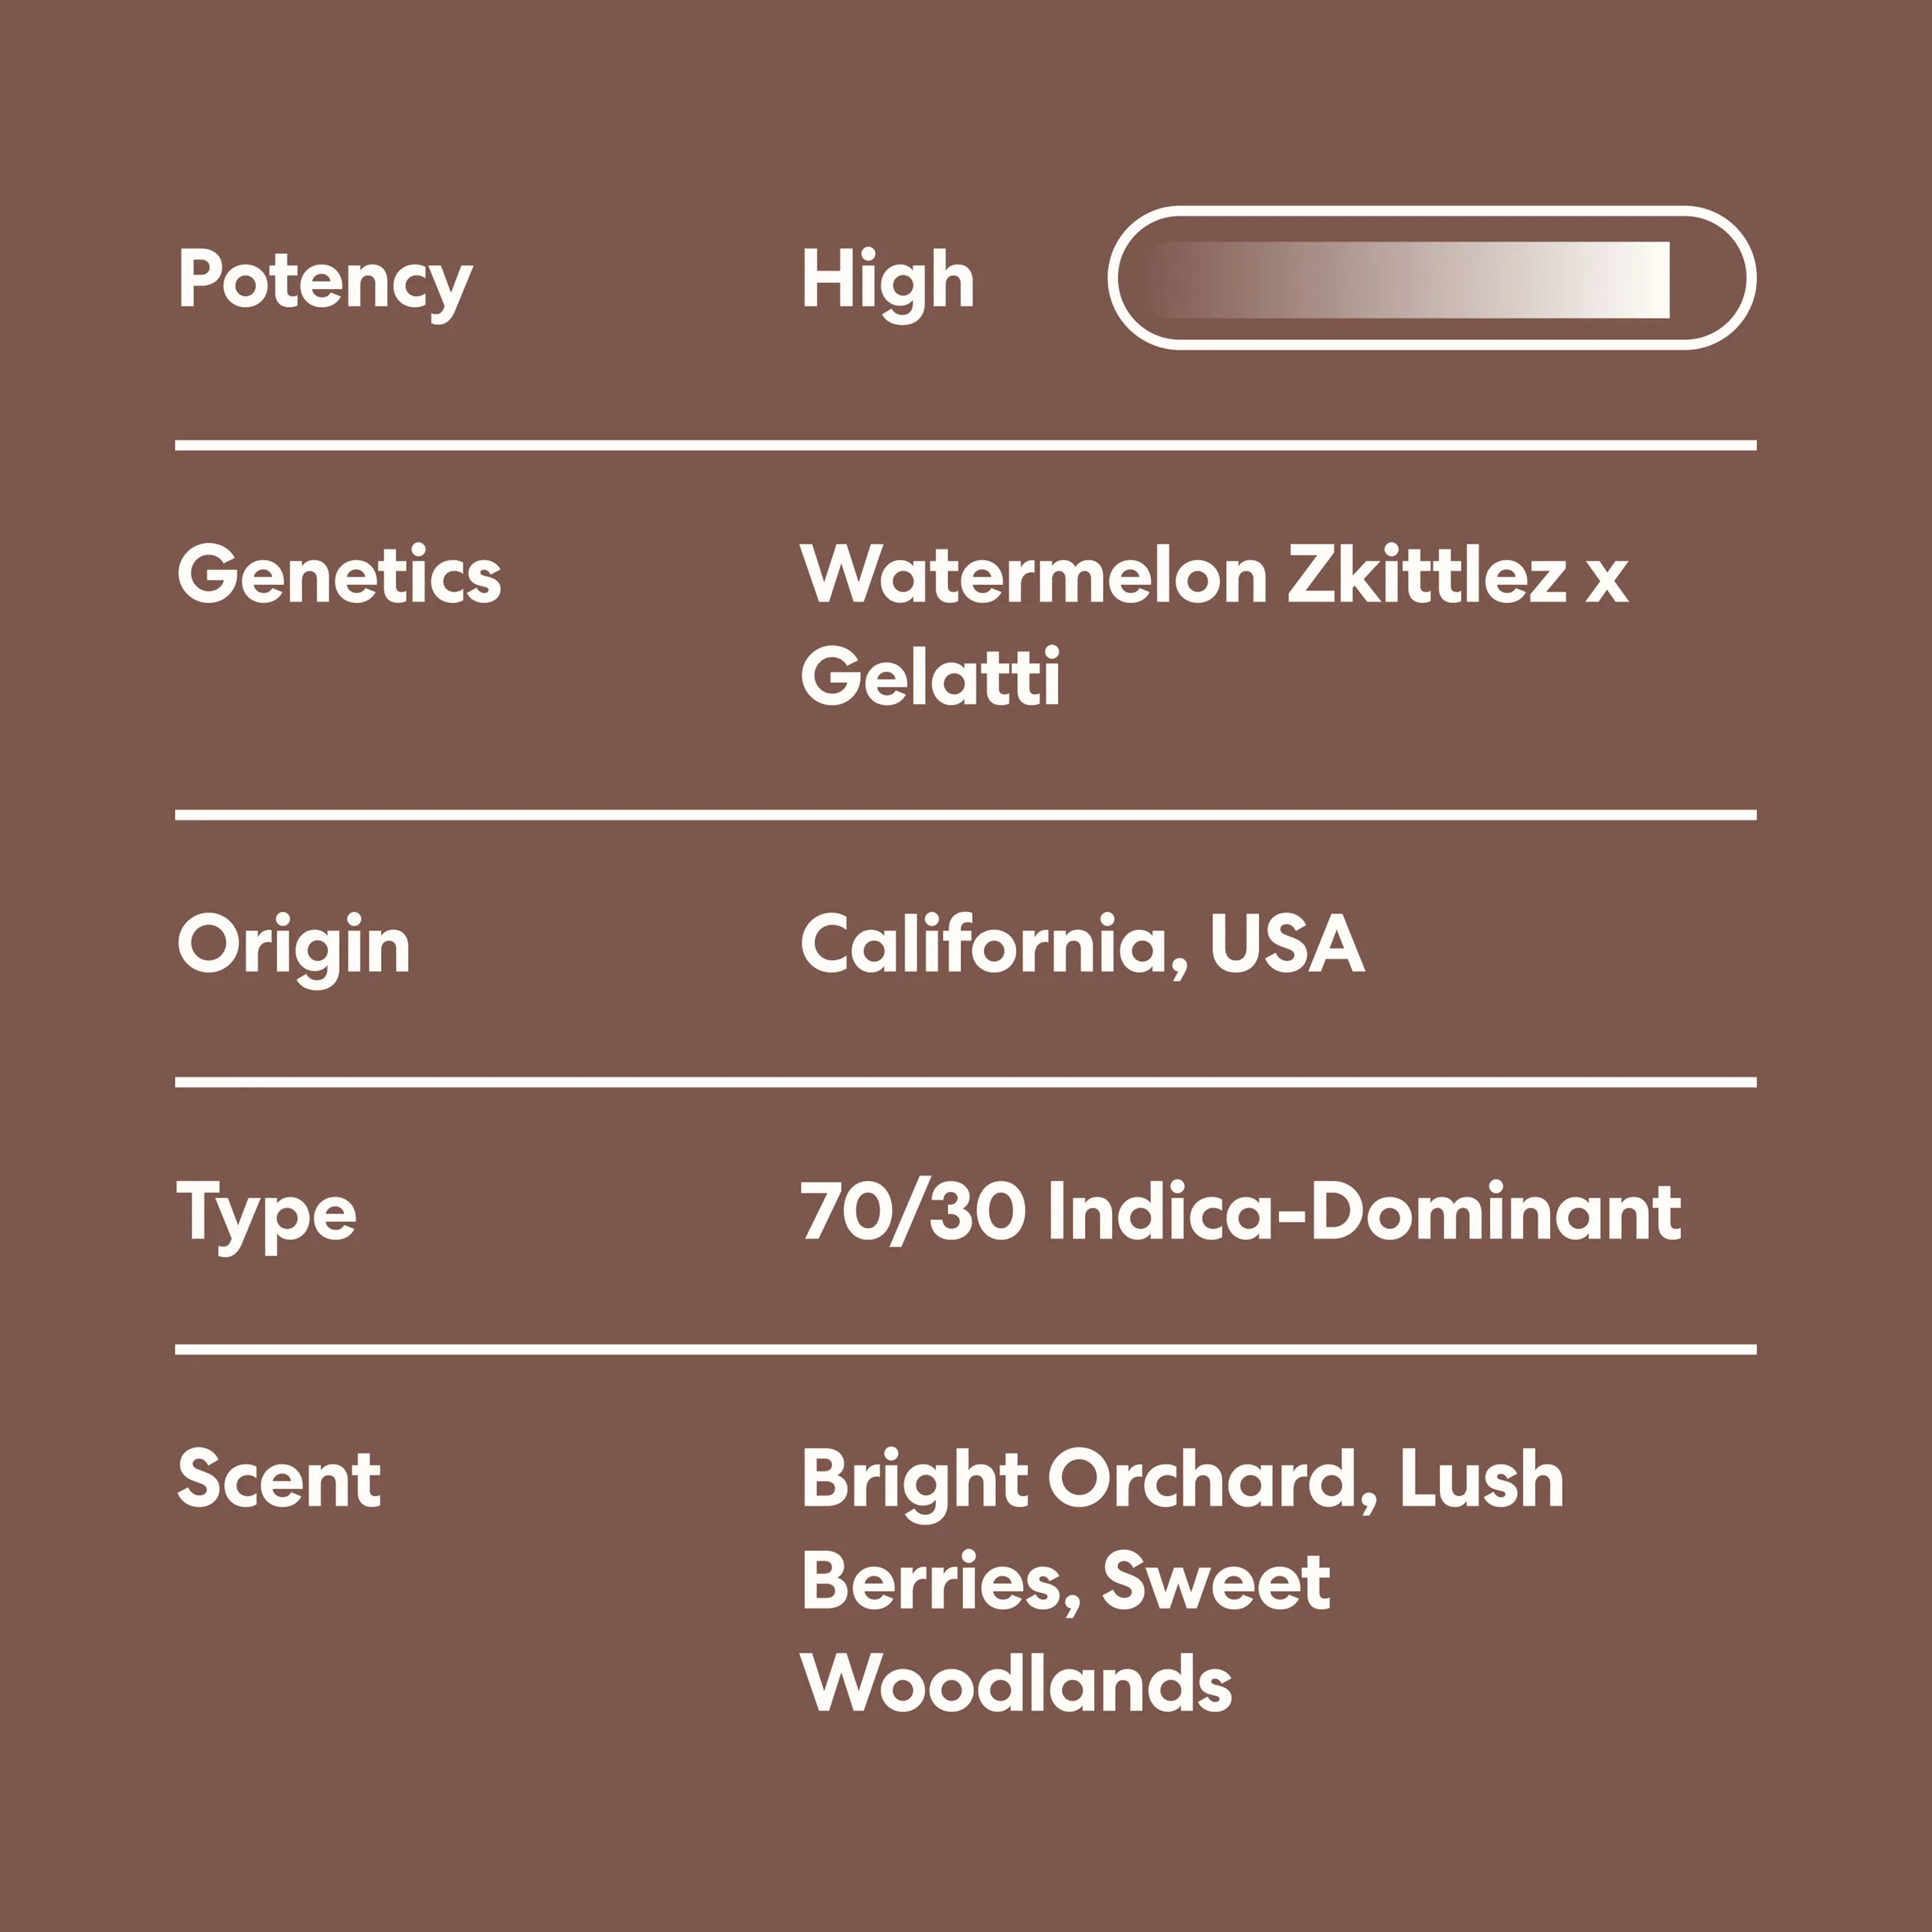Click the Potency label

click(x=325, y=280)
